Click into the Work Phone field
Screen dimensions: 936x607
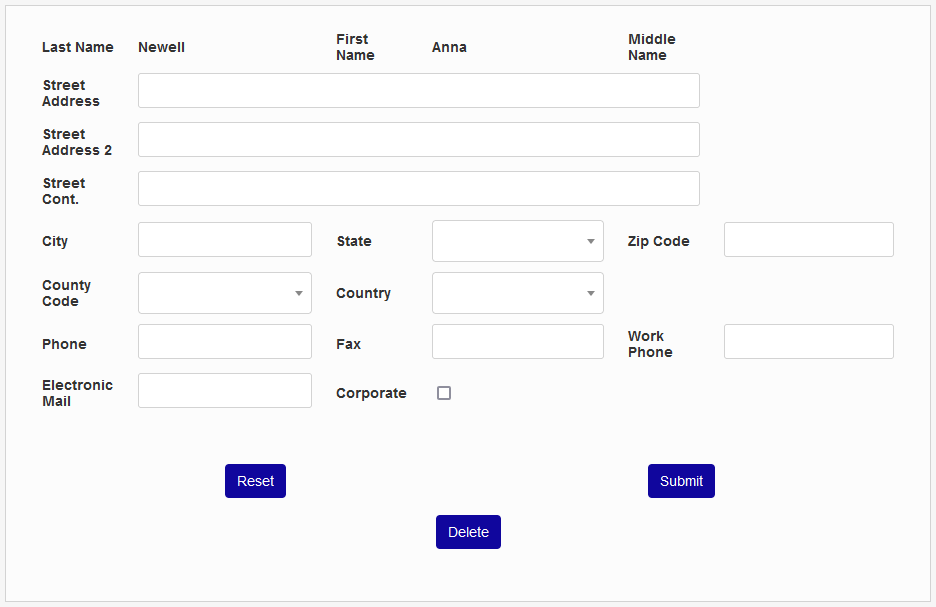pyautogui.click(x=808, y=342)
